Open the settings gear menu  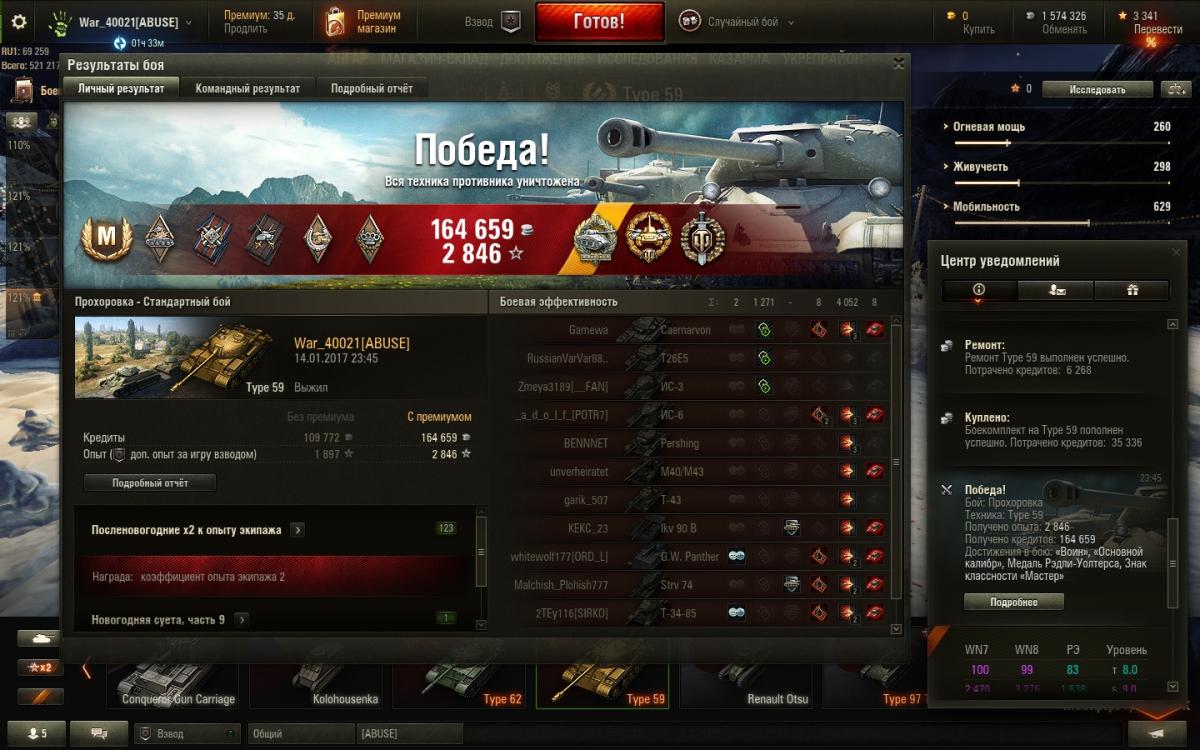pyautogui.click(x=19, y=22)
